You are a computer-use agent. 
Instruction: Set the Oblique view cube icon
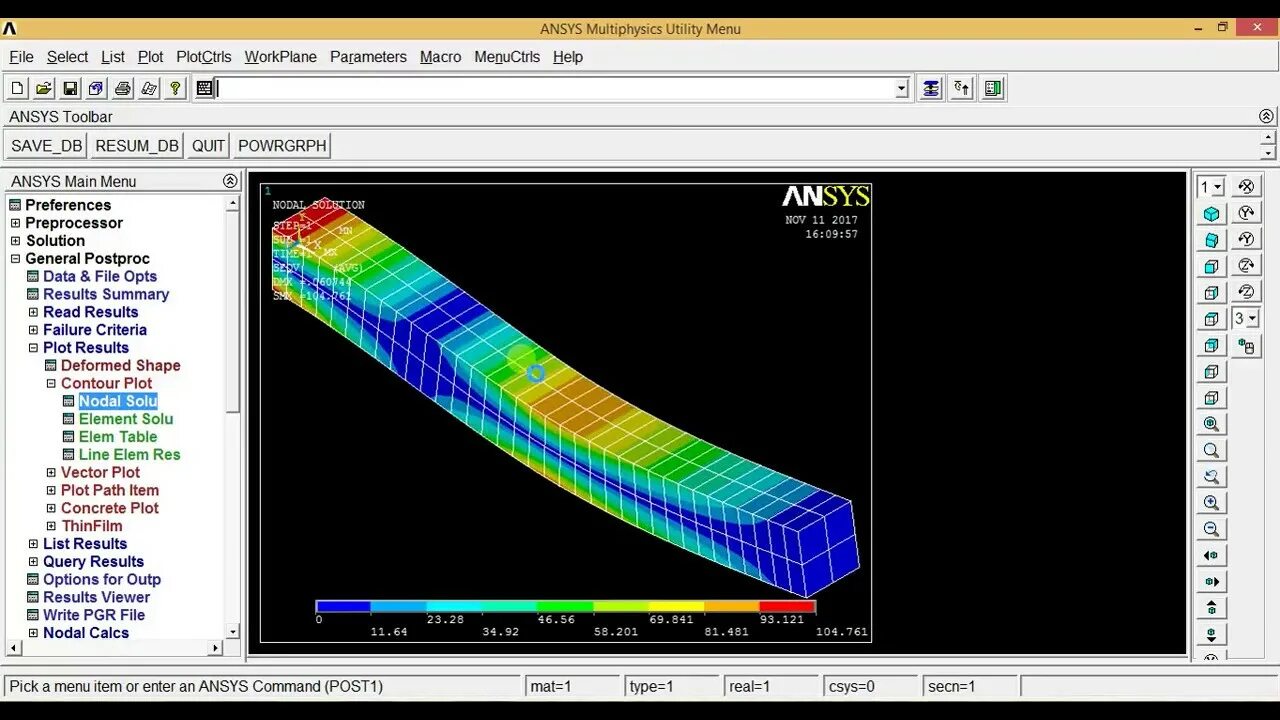[1211, 240]
